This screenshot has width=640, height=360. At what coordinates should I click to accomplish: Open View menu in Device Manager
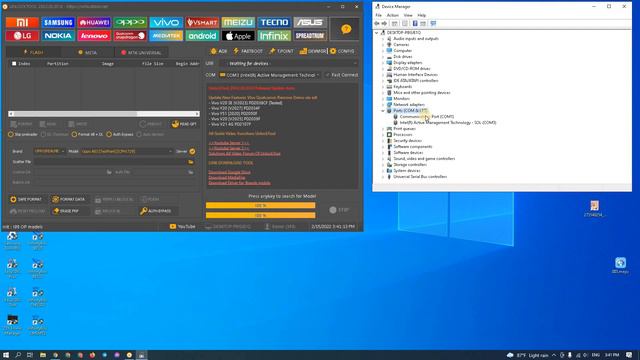(x=408, y=15)
